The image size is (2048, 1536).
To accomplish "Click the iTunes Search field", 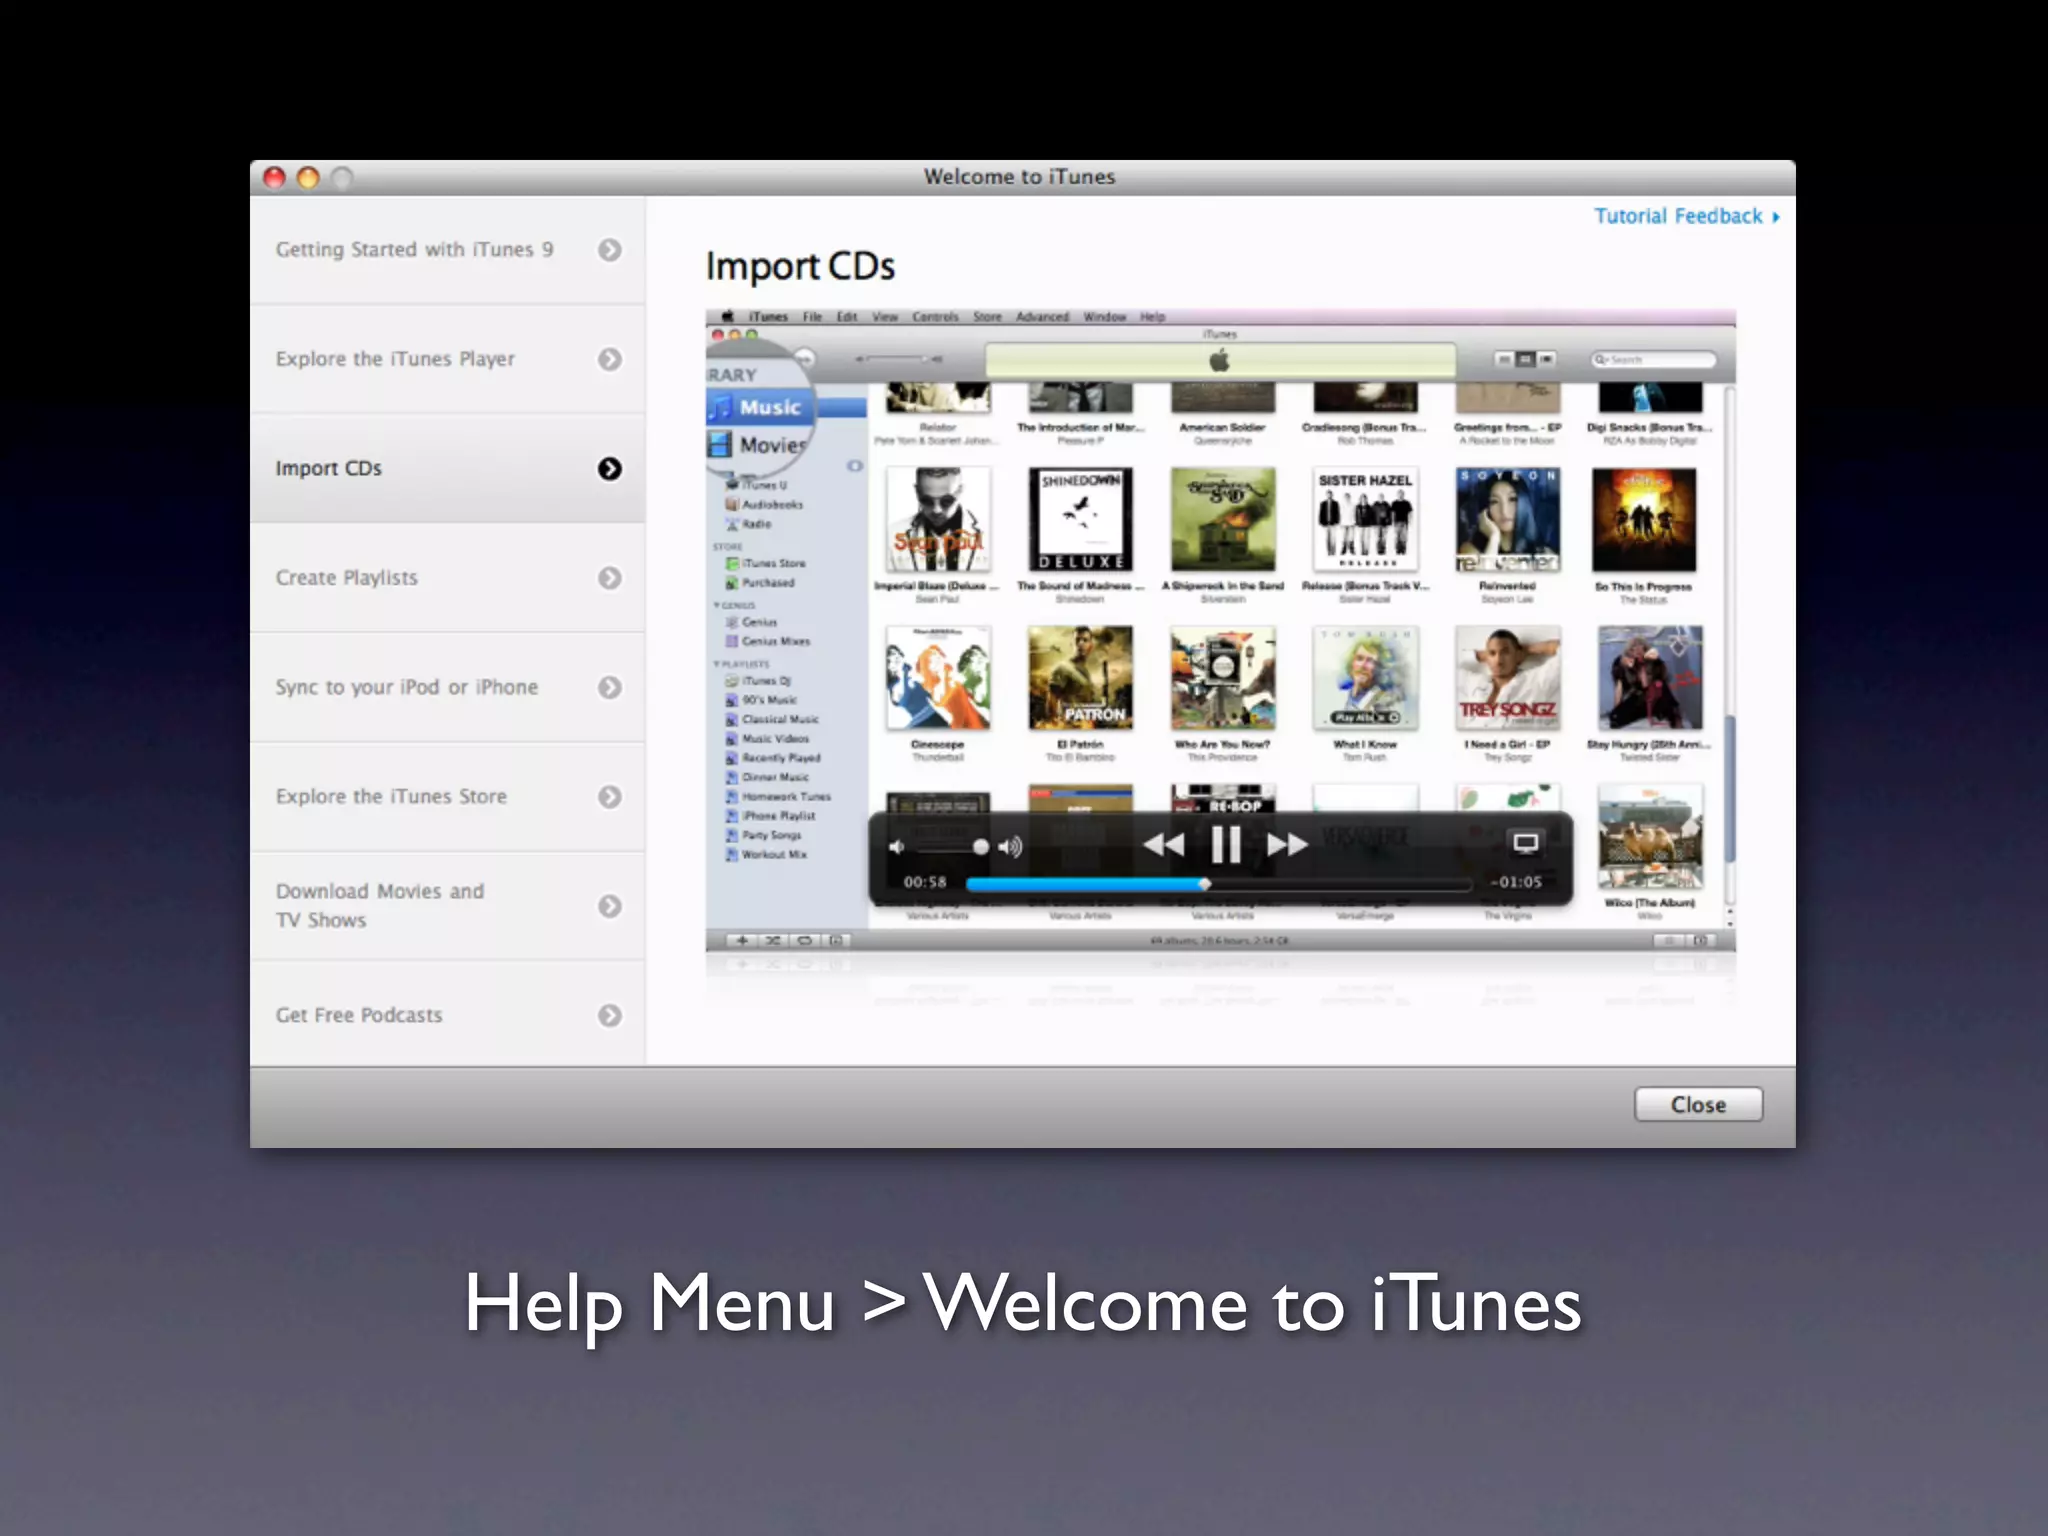I will pyautogui.click(x=1653, y=360).
